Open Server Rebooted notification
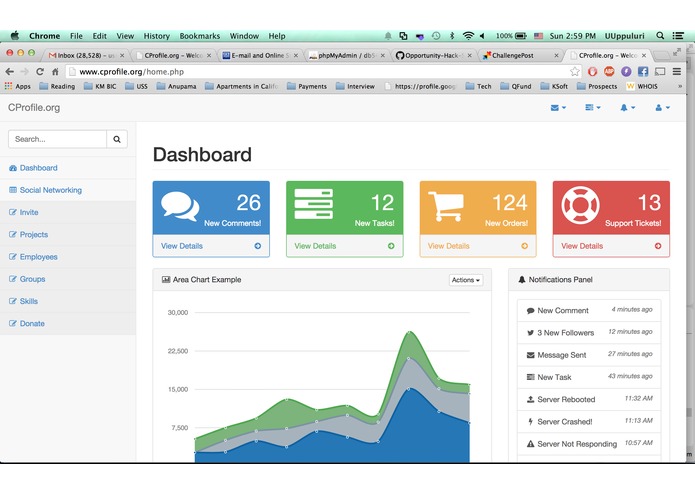Viewport: 695px width, 494px height. 589,399
